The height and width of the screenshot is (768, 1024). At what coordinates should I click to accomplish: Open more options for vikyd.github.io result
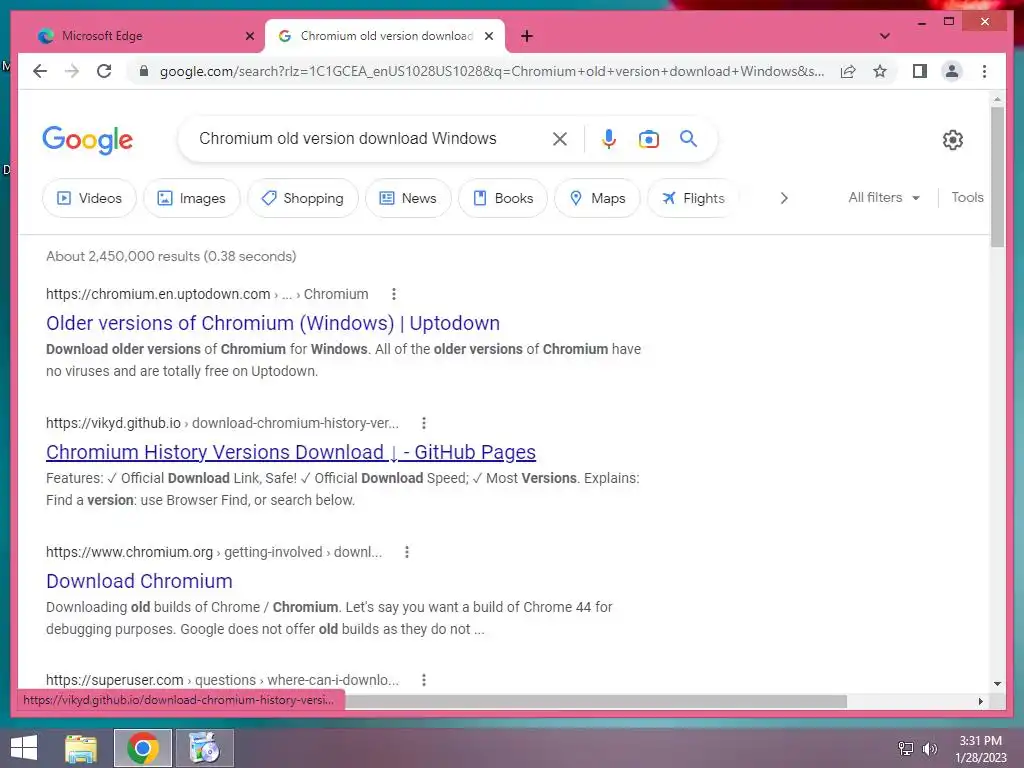[x=424, y=423]
